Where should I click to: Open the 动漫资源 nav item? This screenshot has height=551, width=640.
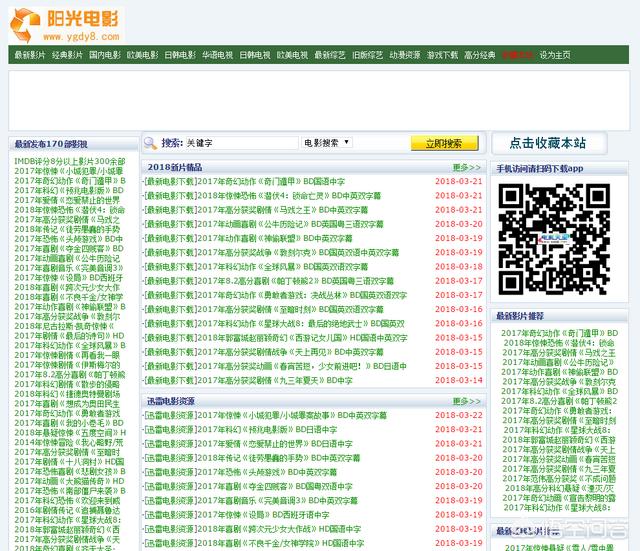[x=405, y=55]
